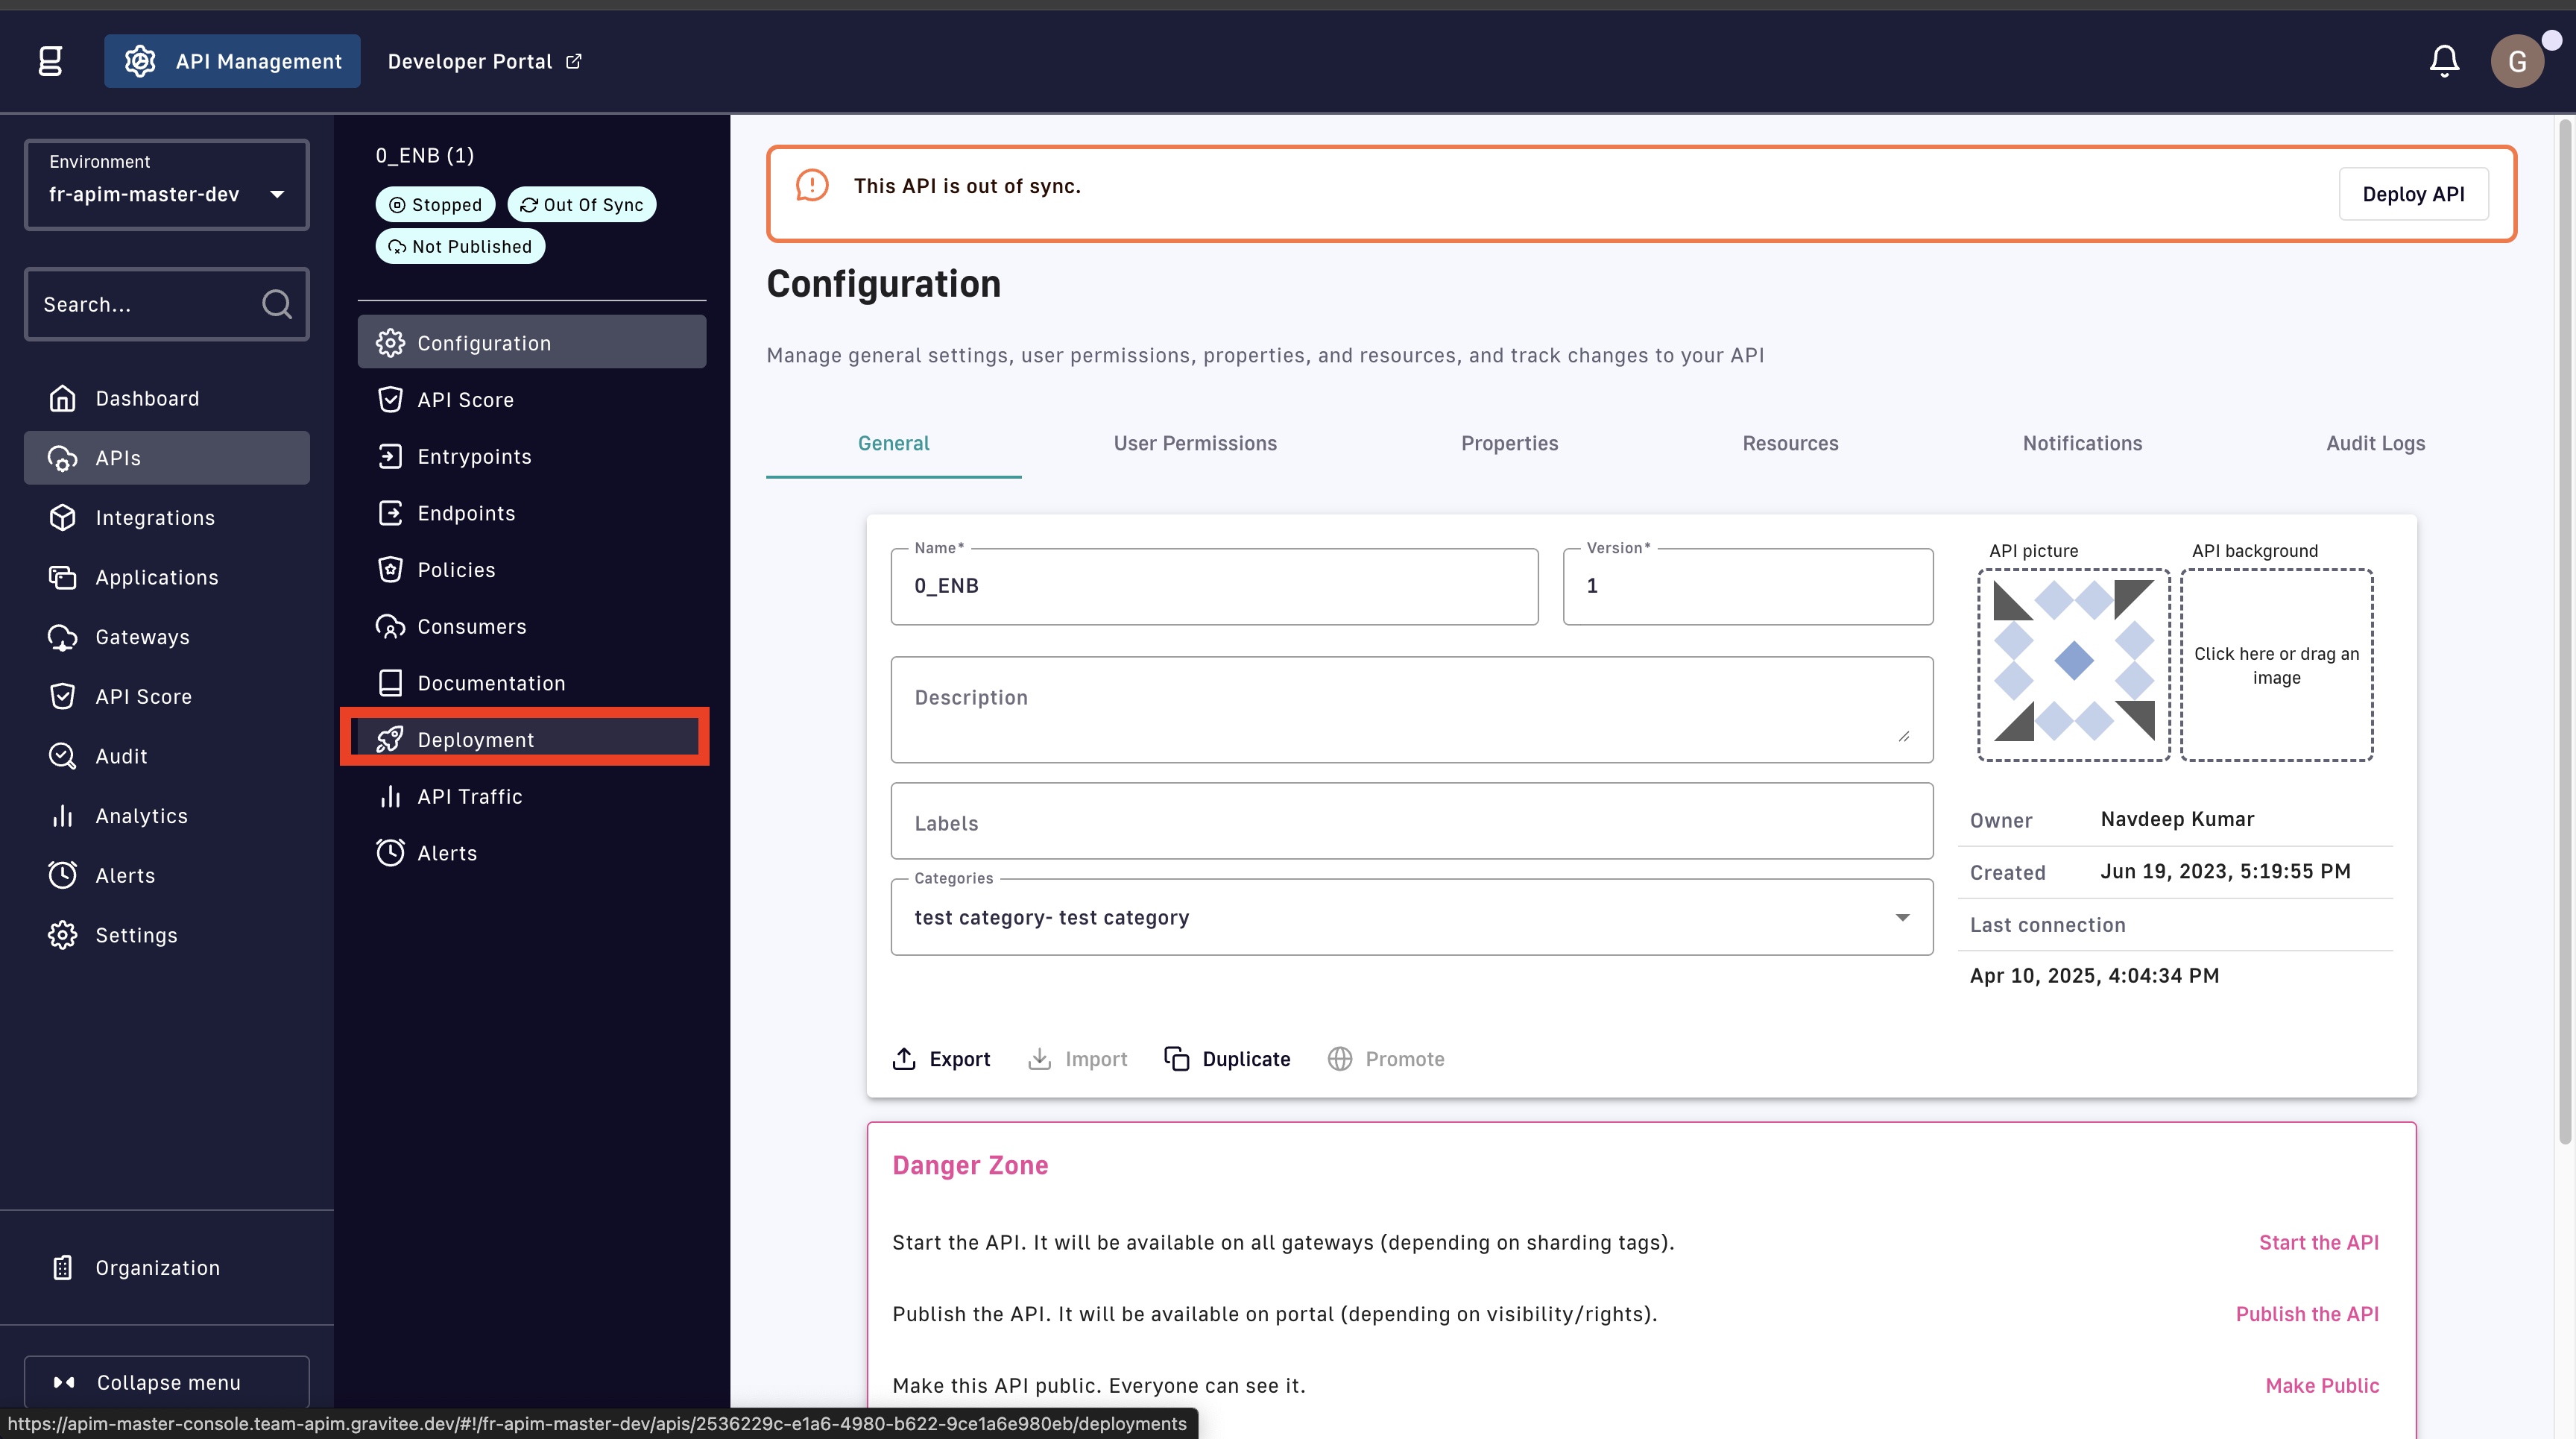Click the Export button

pos(941,1059)
